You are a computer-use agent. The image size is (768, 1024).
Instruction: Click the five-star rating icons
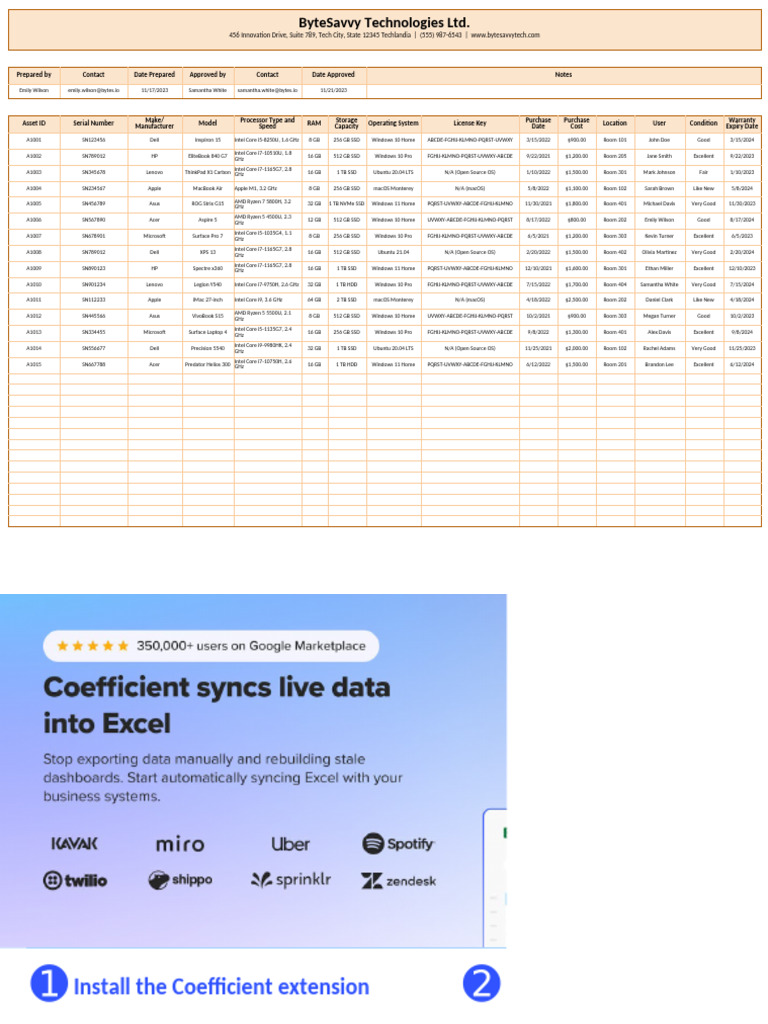(x=93, y=646)
